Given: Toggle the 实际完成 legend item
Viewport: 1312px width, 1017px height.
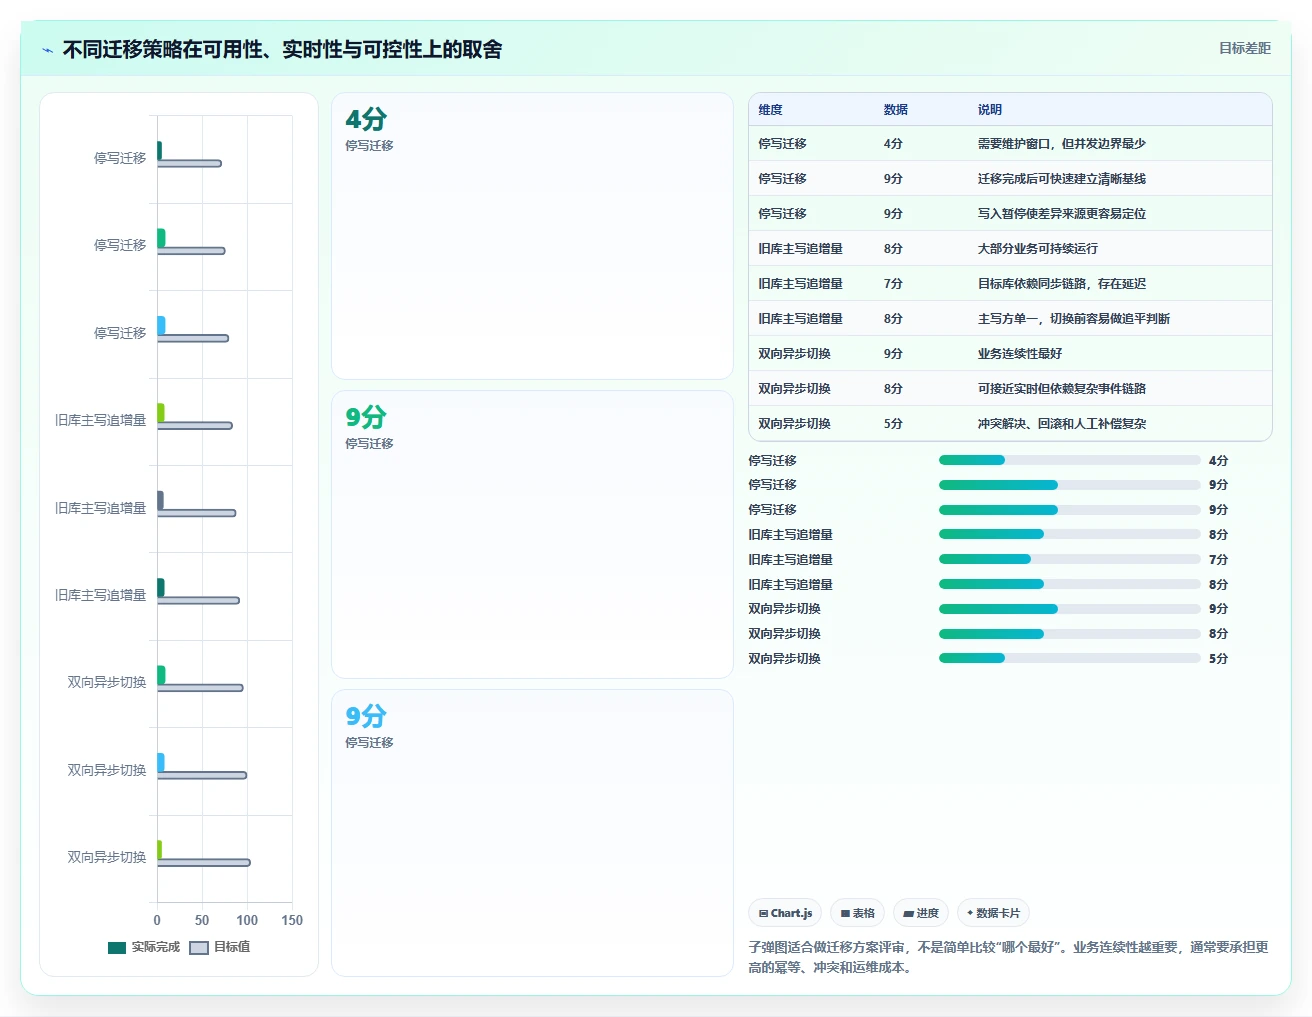Looking at the screenshot, I should coord(144,947).
